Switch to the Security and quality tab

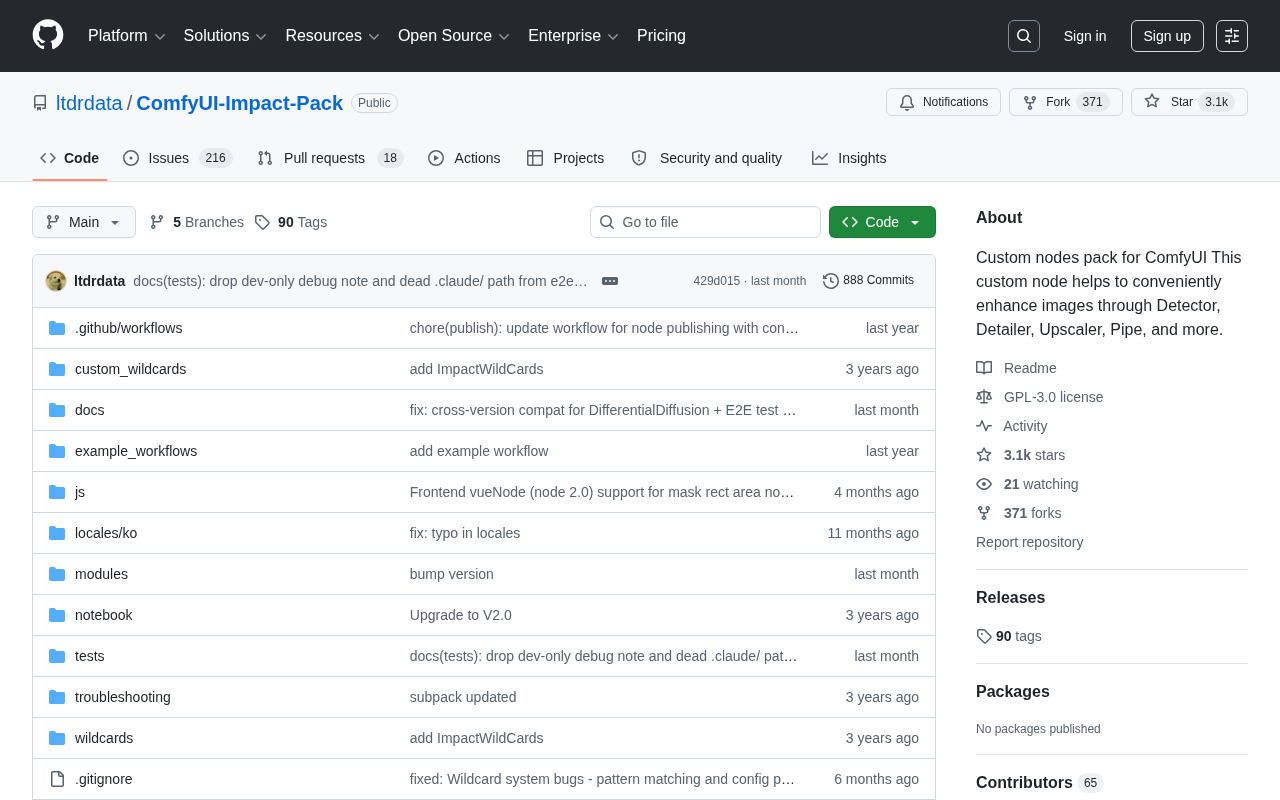[707, 158]
